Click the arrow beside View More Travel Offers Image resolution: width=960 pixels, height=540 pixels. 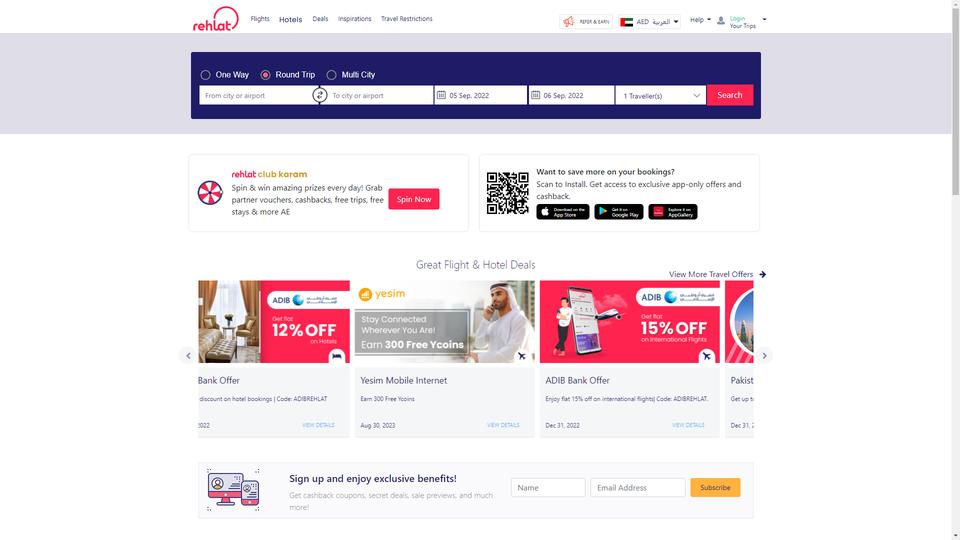coord(762,274)
